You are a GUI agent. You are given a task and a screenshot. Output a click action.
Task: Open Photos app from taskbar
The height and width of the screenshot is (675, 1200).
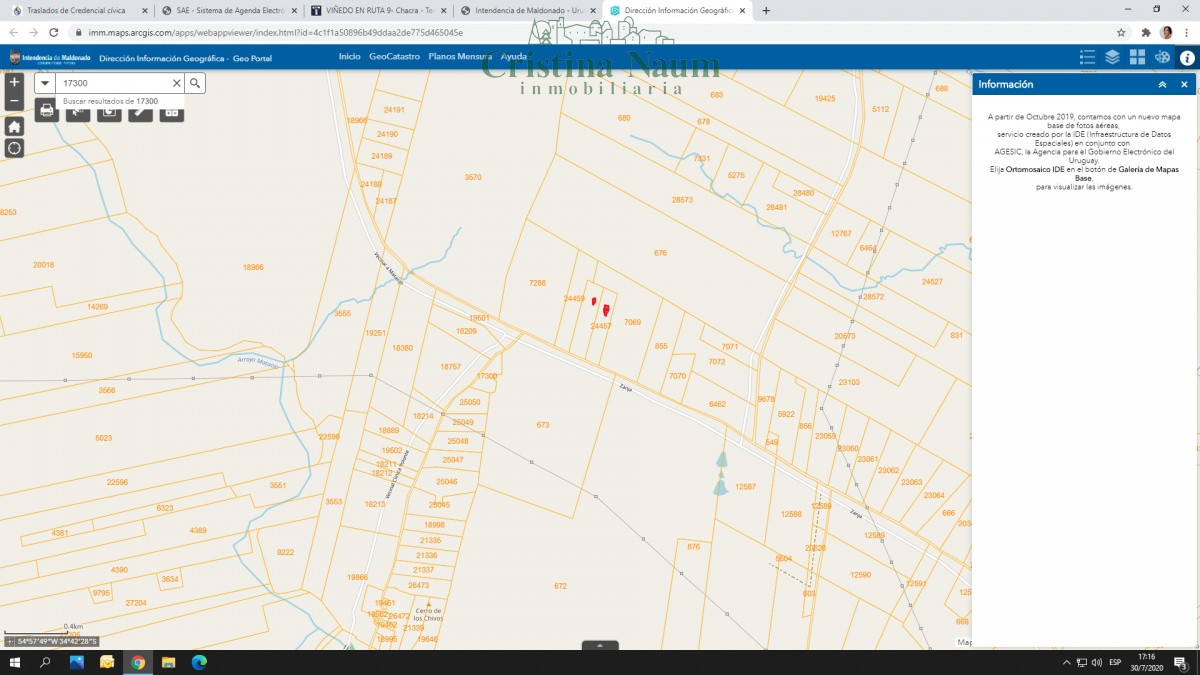pyautogui.click(x=76, y=662)
